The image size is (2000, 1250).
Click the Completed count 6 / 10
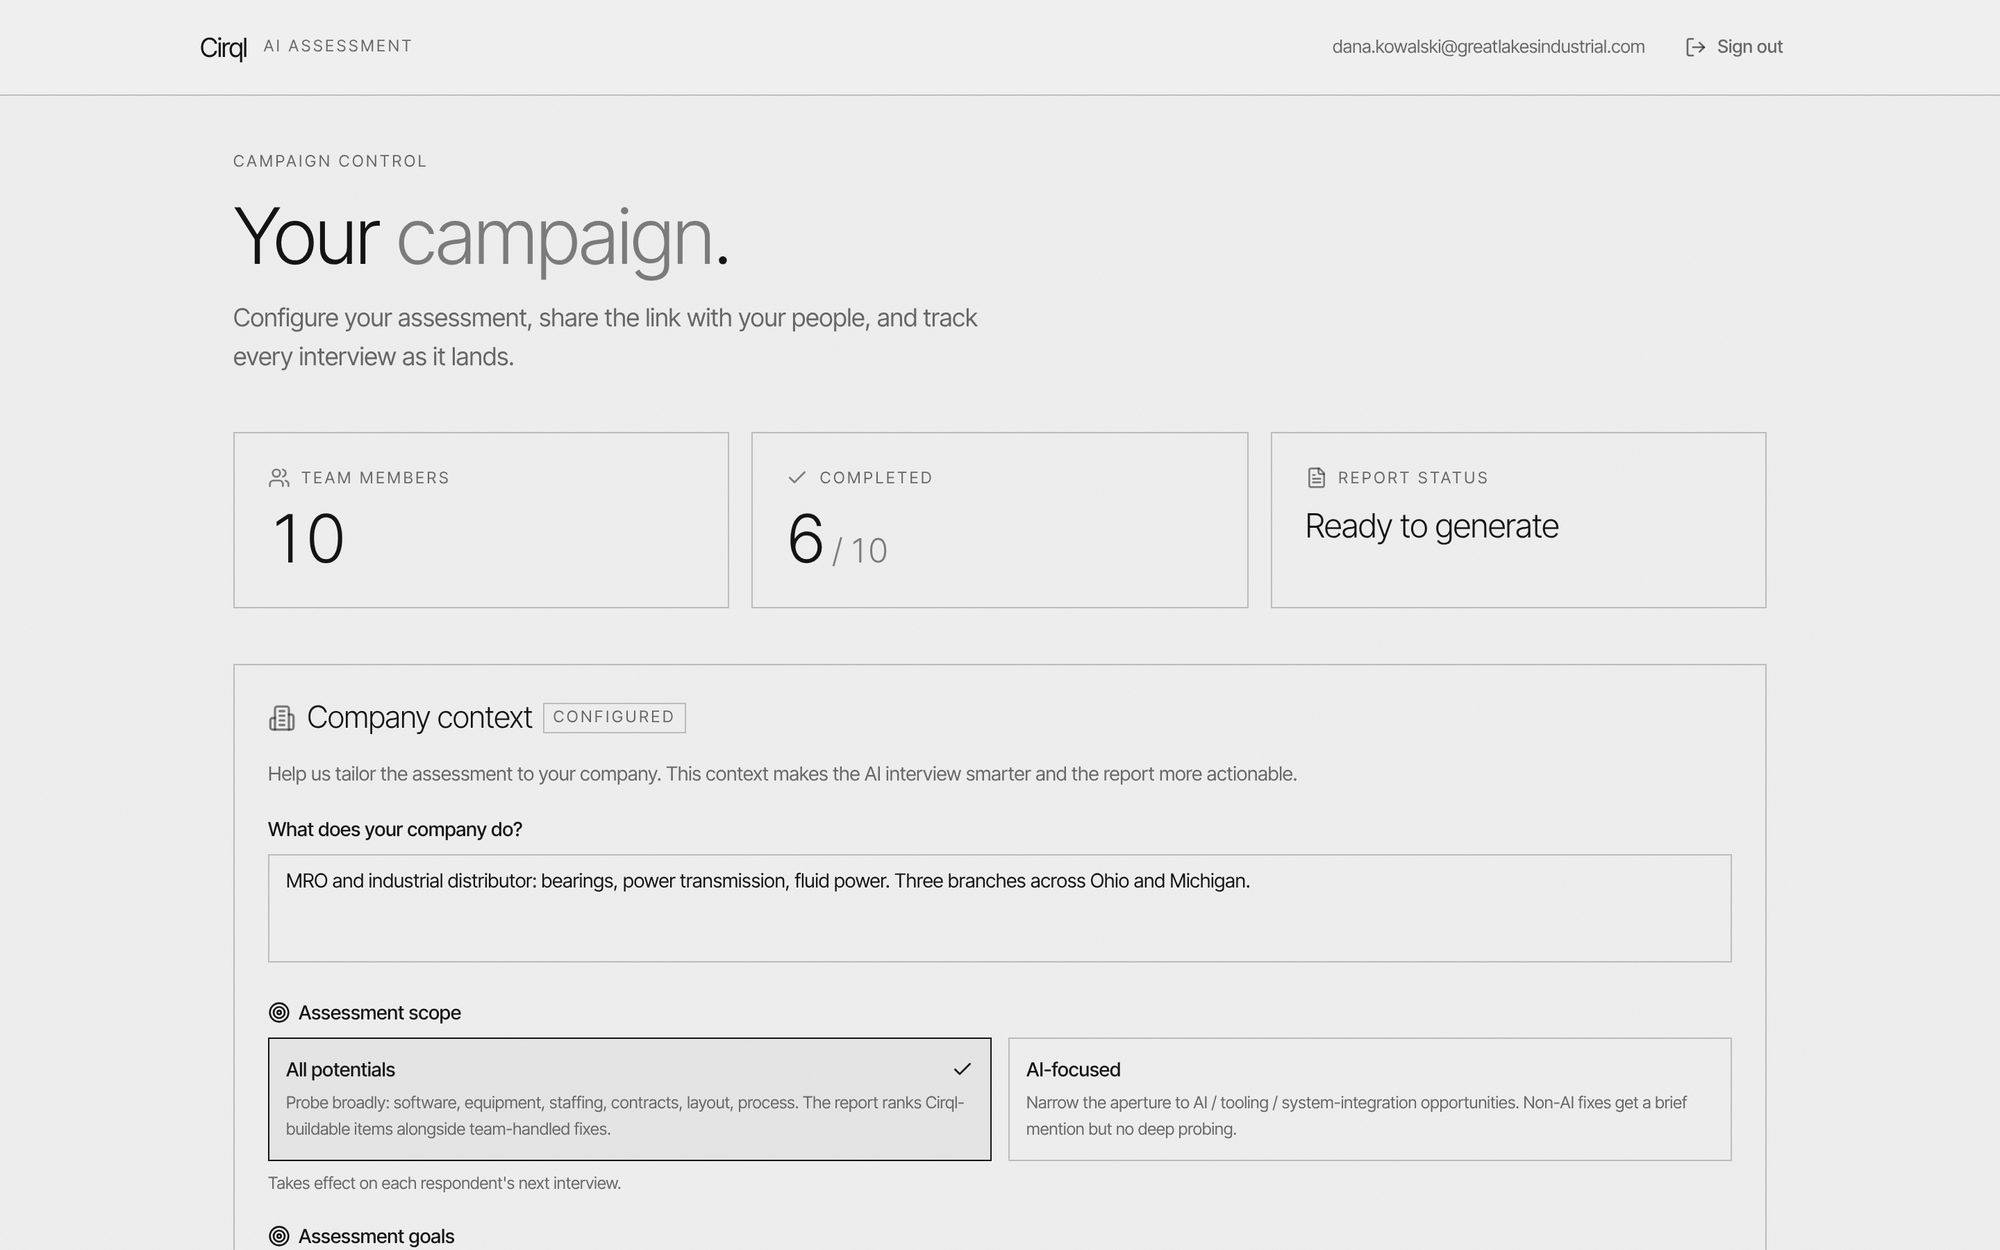(x=838, y=541)
